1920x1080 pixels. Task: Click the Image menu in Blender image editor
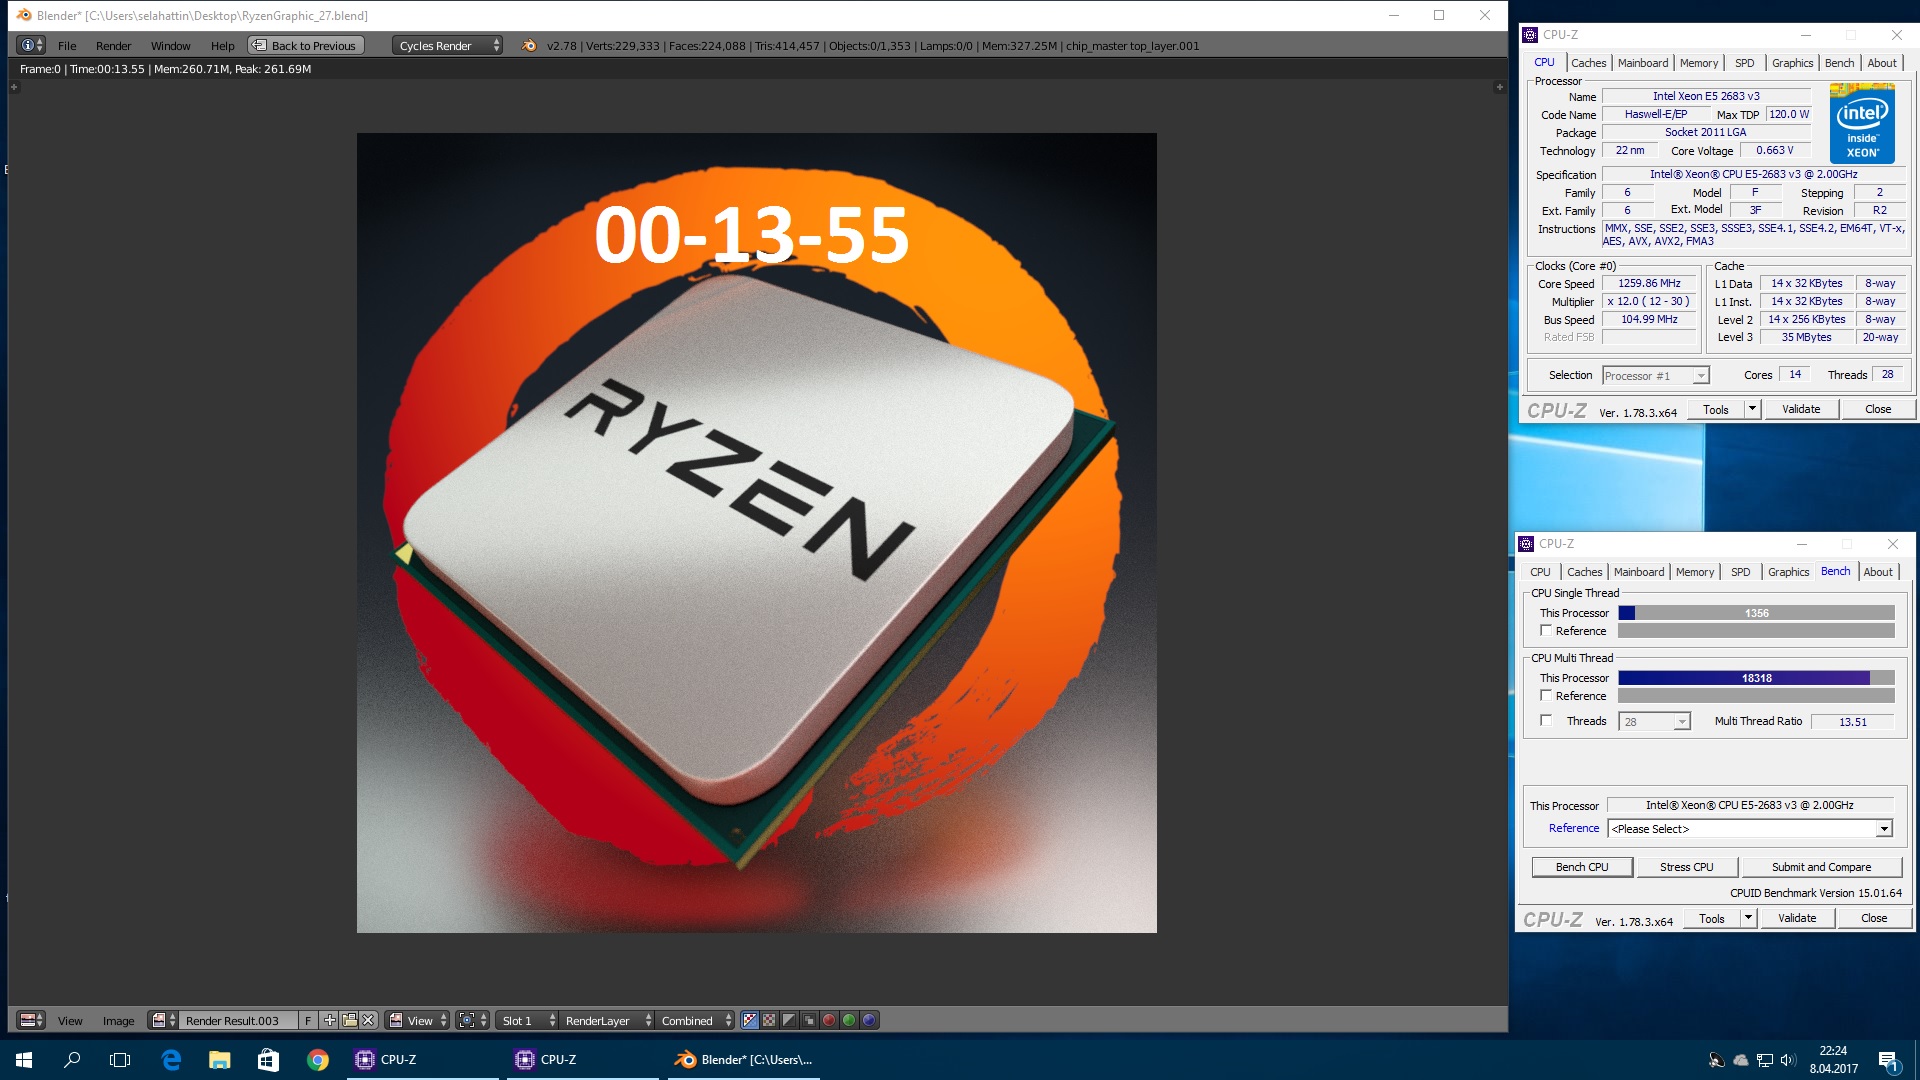pyautogui.click(x=119, y=1019)
